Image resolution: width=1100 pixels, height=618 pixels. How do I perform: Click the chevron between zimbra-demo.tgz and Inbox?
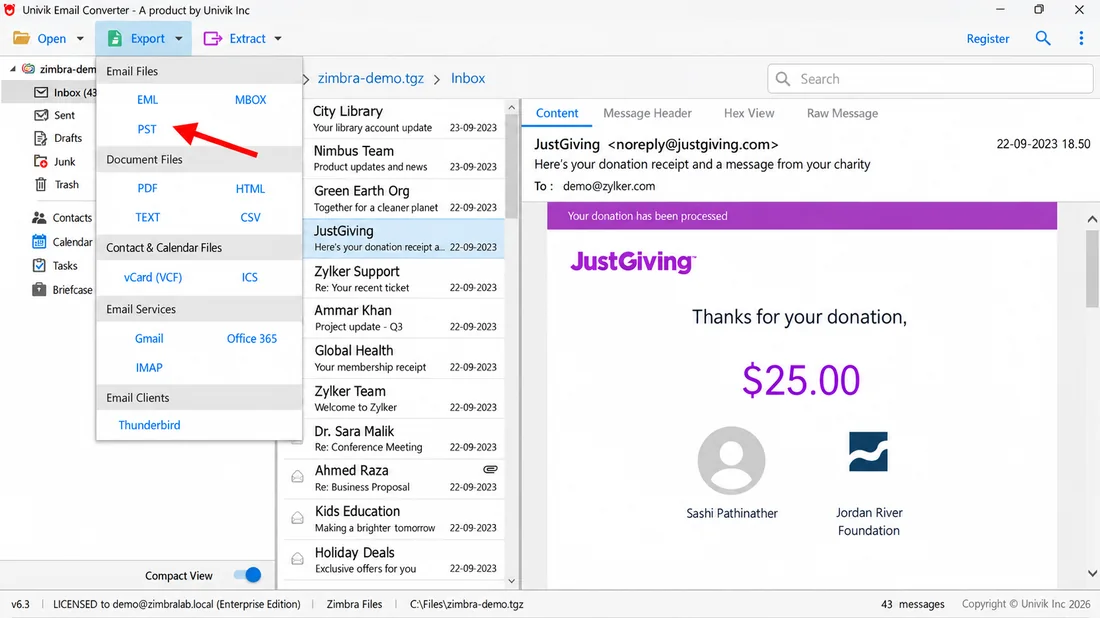coord(437,79)
